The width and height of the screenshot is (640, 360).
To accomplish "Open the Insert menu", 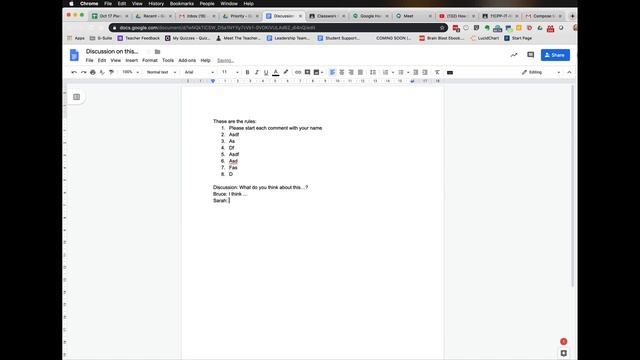I will [131, 60].
